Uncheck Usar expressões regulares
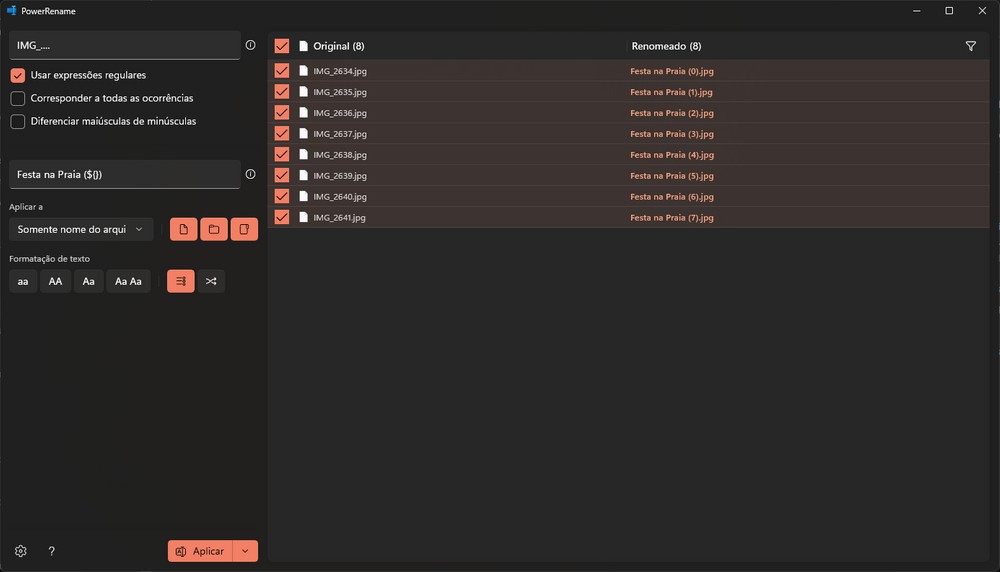The width and height of the screenshot is (1000, 572). click(x=18, y=75)
